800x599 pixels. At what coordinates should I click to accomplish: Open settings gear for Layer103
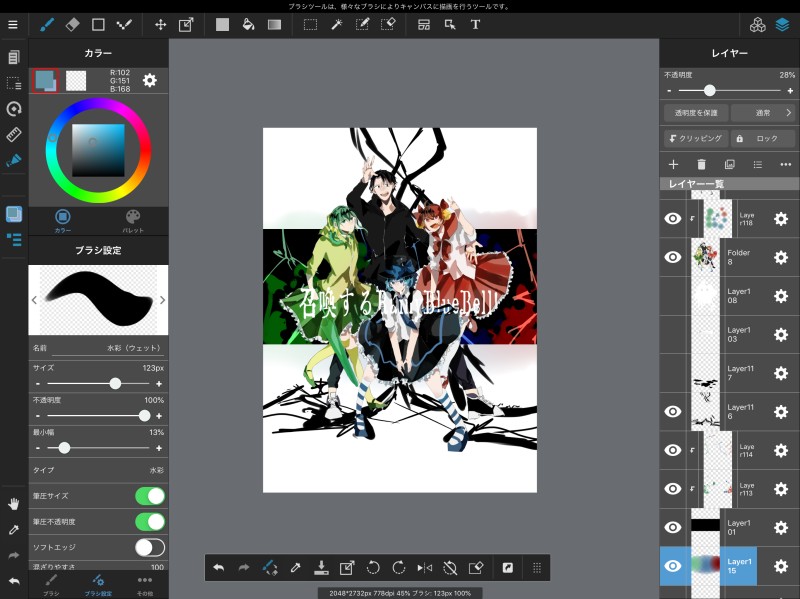[781, 334]
